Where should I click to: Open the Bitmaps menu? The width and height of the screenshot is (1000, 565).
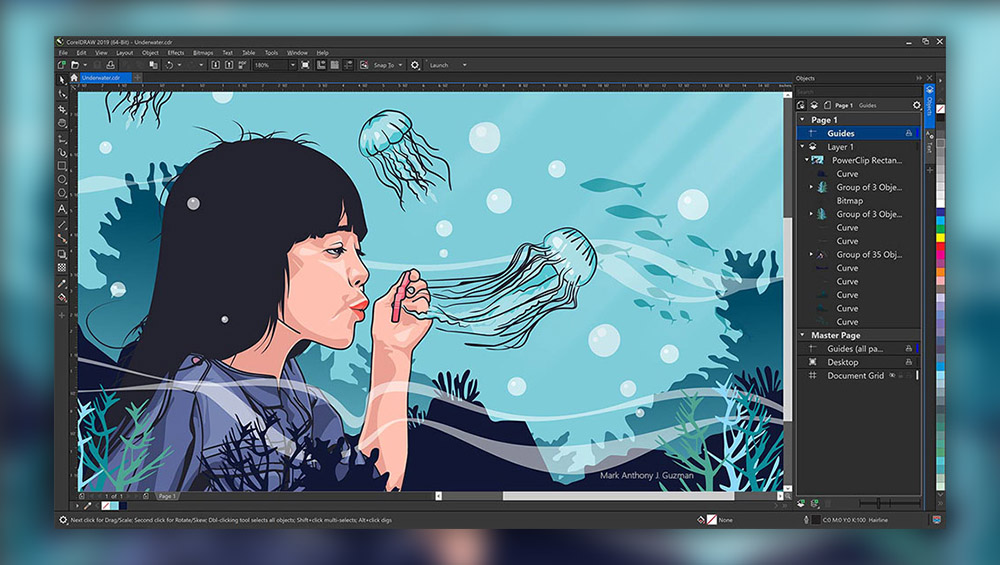(x=203, y=53)
